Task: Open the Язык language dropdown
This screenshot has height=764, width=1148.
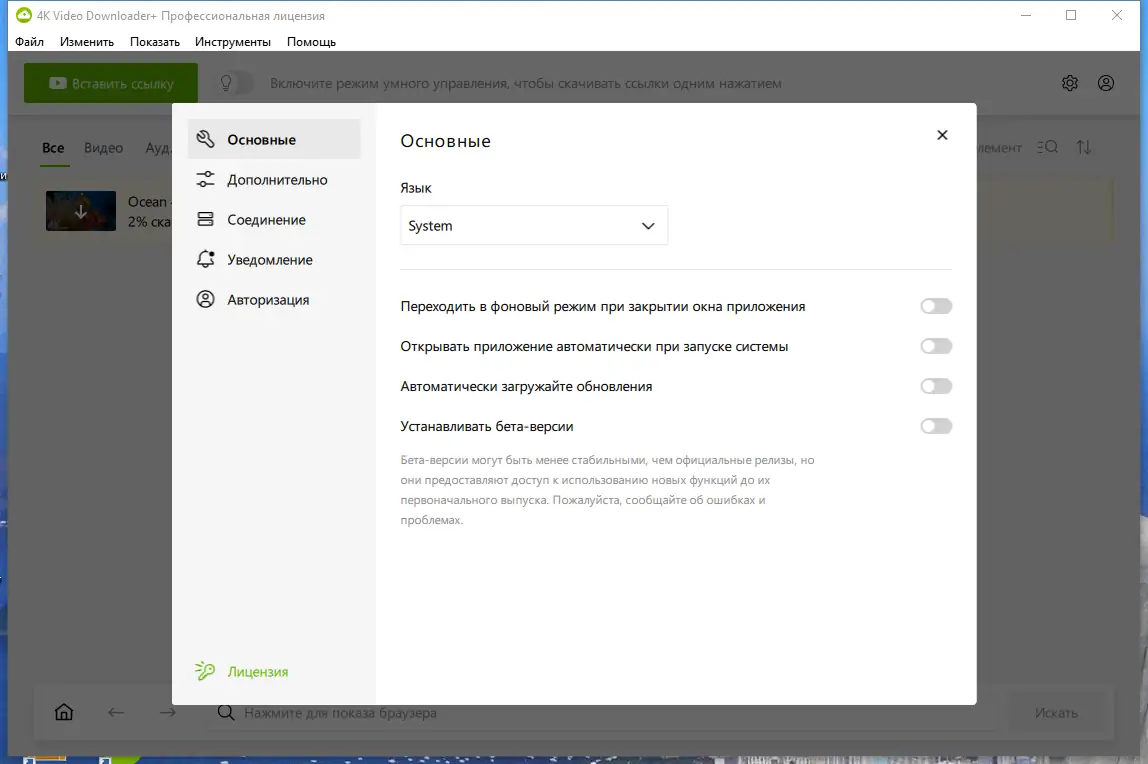Action: coord(534,225)
